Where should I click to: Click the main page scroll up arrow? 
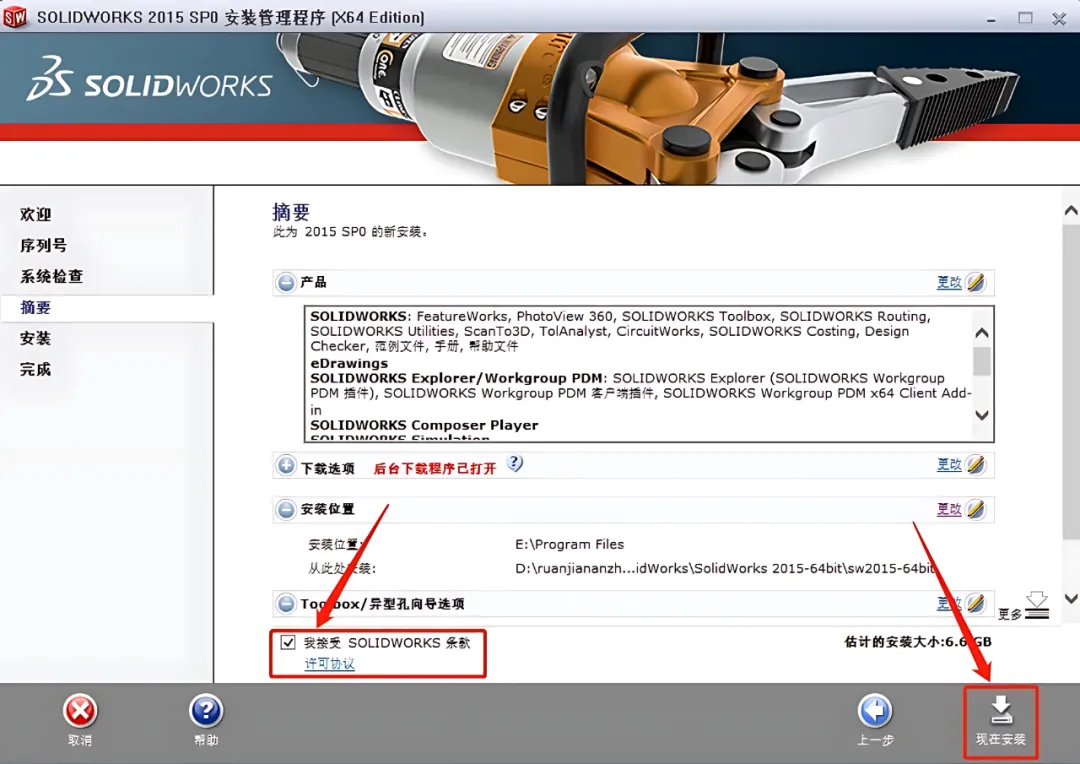(x=1071, y=211)
